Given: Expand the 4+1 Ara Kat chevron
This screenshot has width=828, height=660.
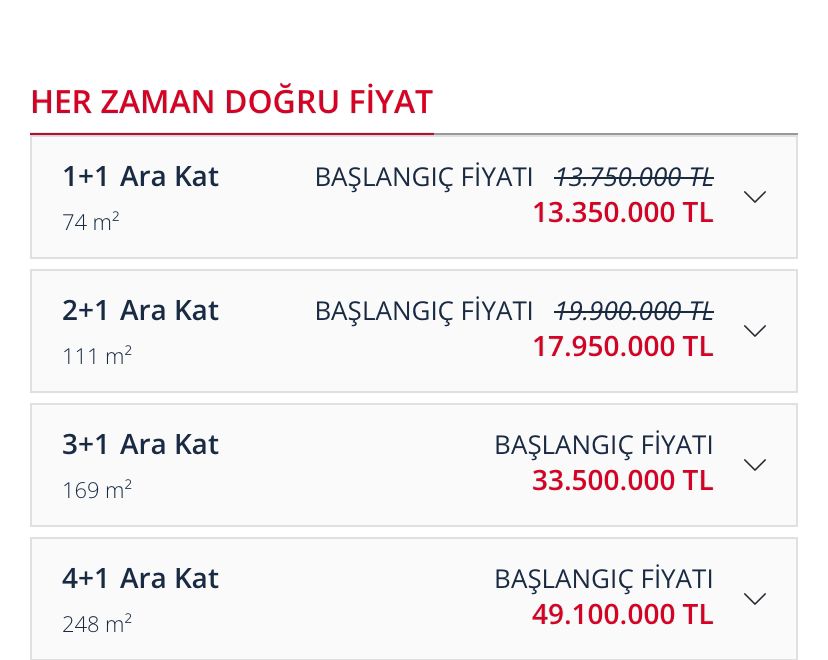Looking at the screenshot, I should (755, 599).
